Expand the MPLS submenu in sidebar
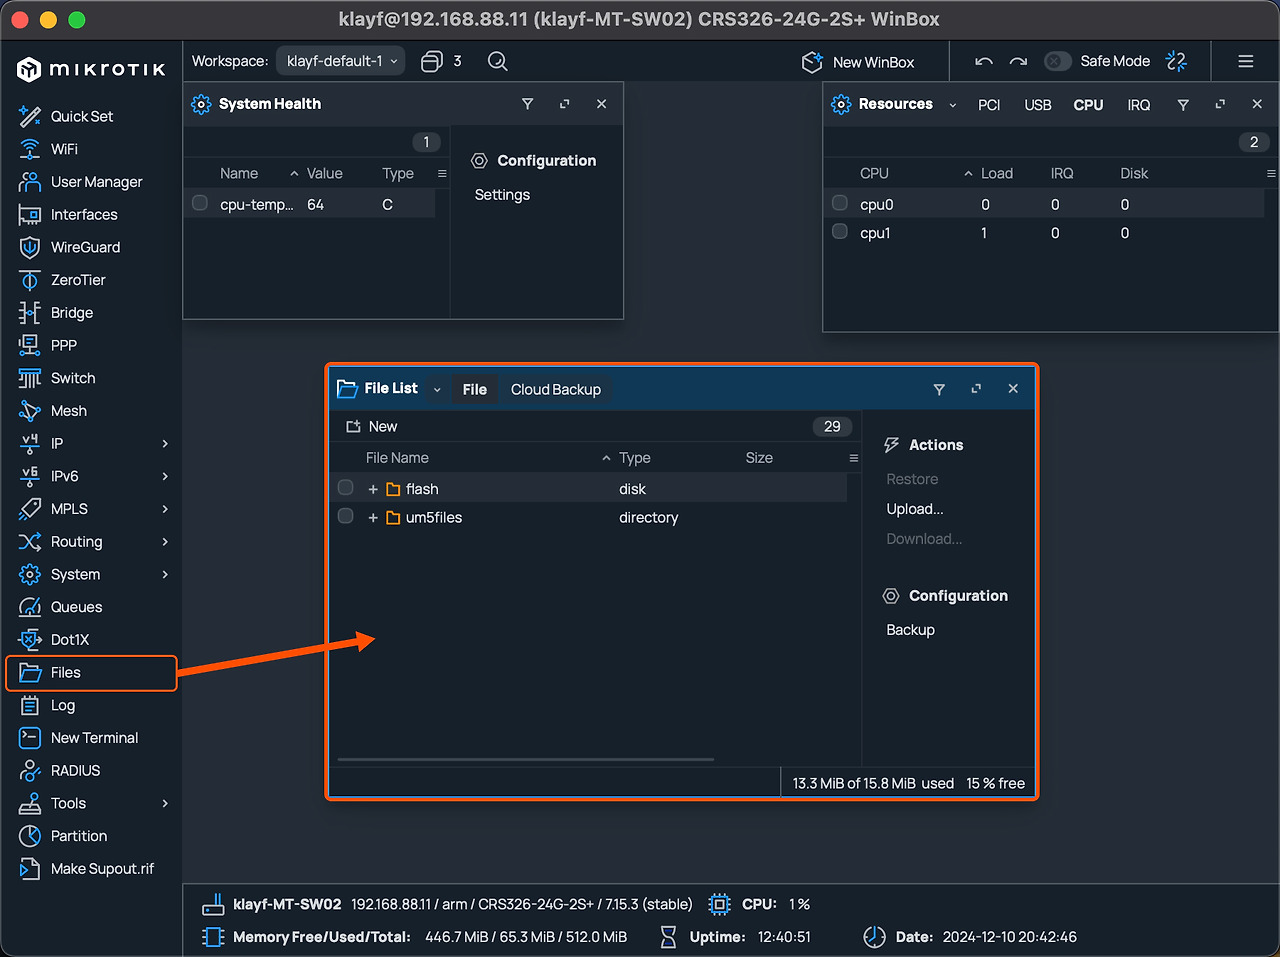This screenshot has width=1280, height=957. (165, 509)
